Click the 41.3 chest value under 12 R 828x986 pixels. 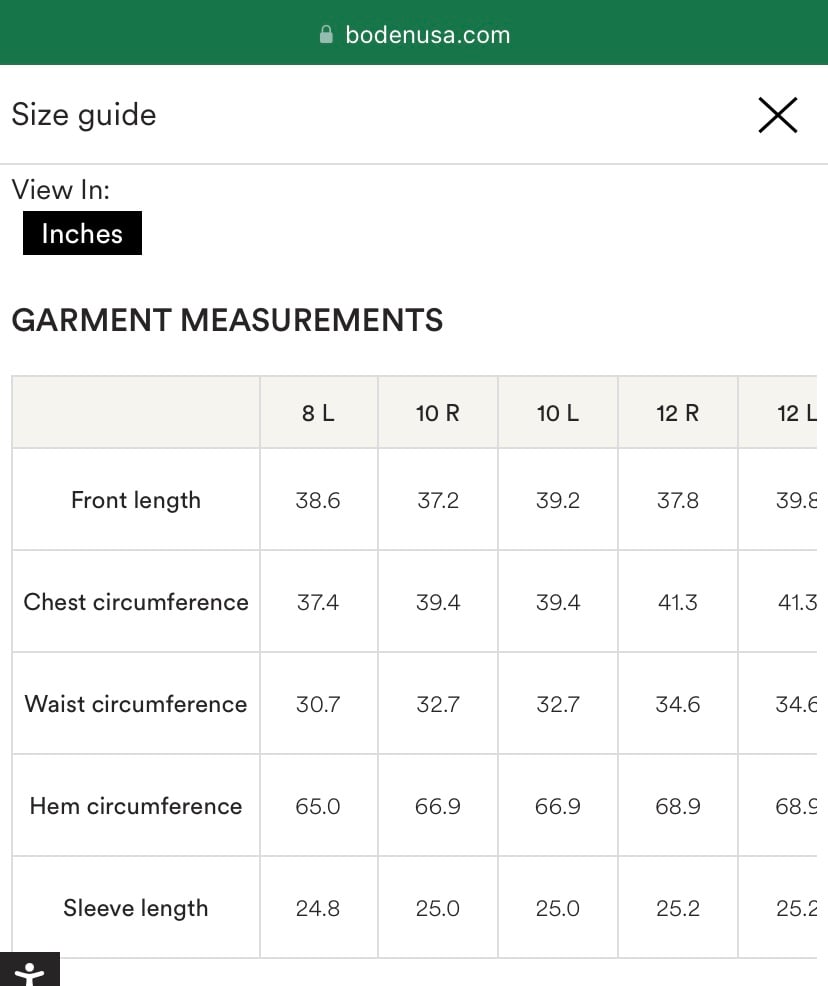pos(678,602)
